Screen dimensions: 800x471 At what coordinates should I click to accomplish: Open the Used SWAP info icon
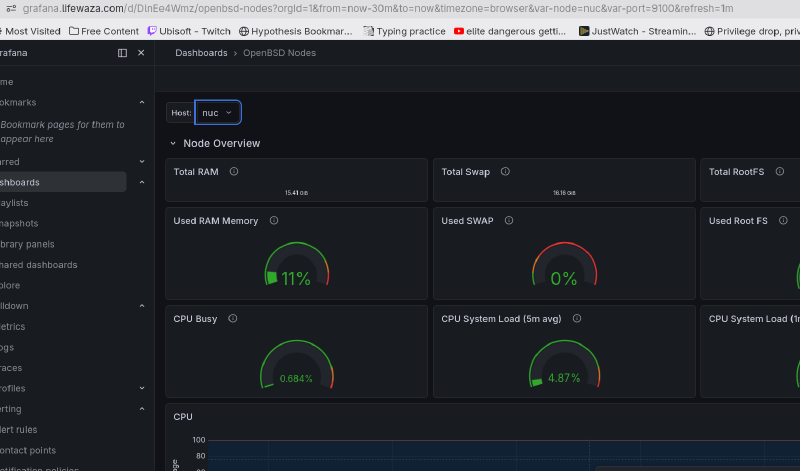(509, 220)
